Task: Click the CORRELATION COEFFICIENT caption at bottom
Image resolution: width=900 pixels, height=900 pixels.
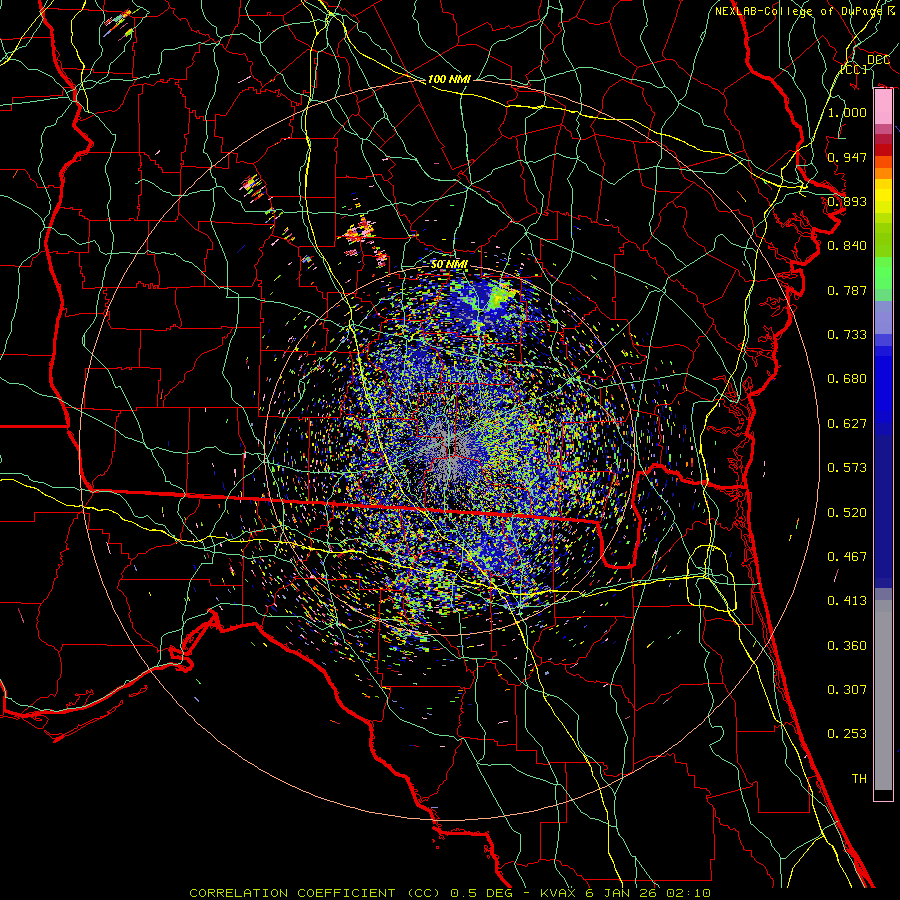Action: pos(450,893)
